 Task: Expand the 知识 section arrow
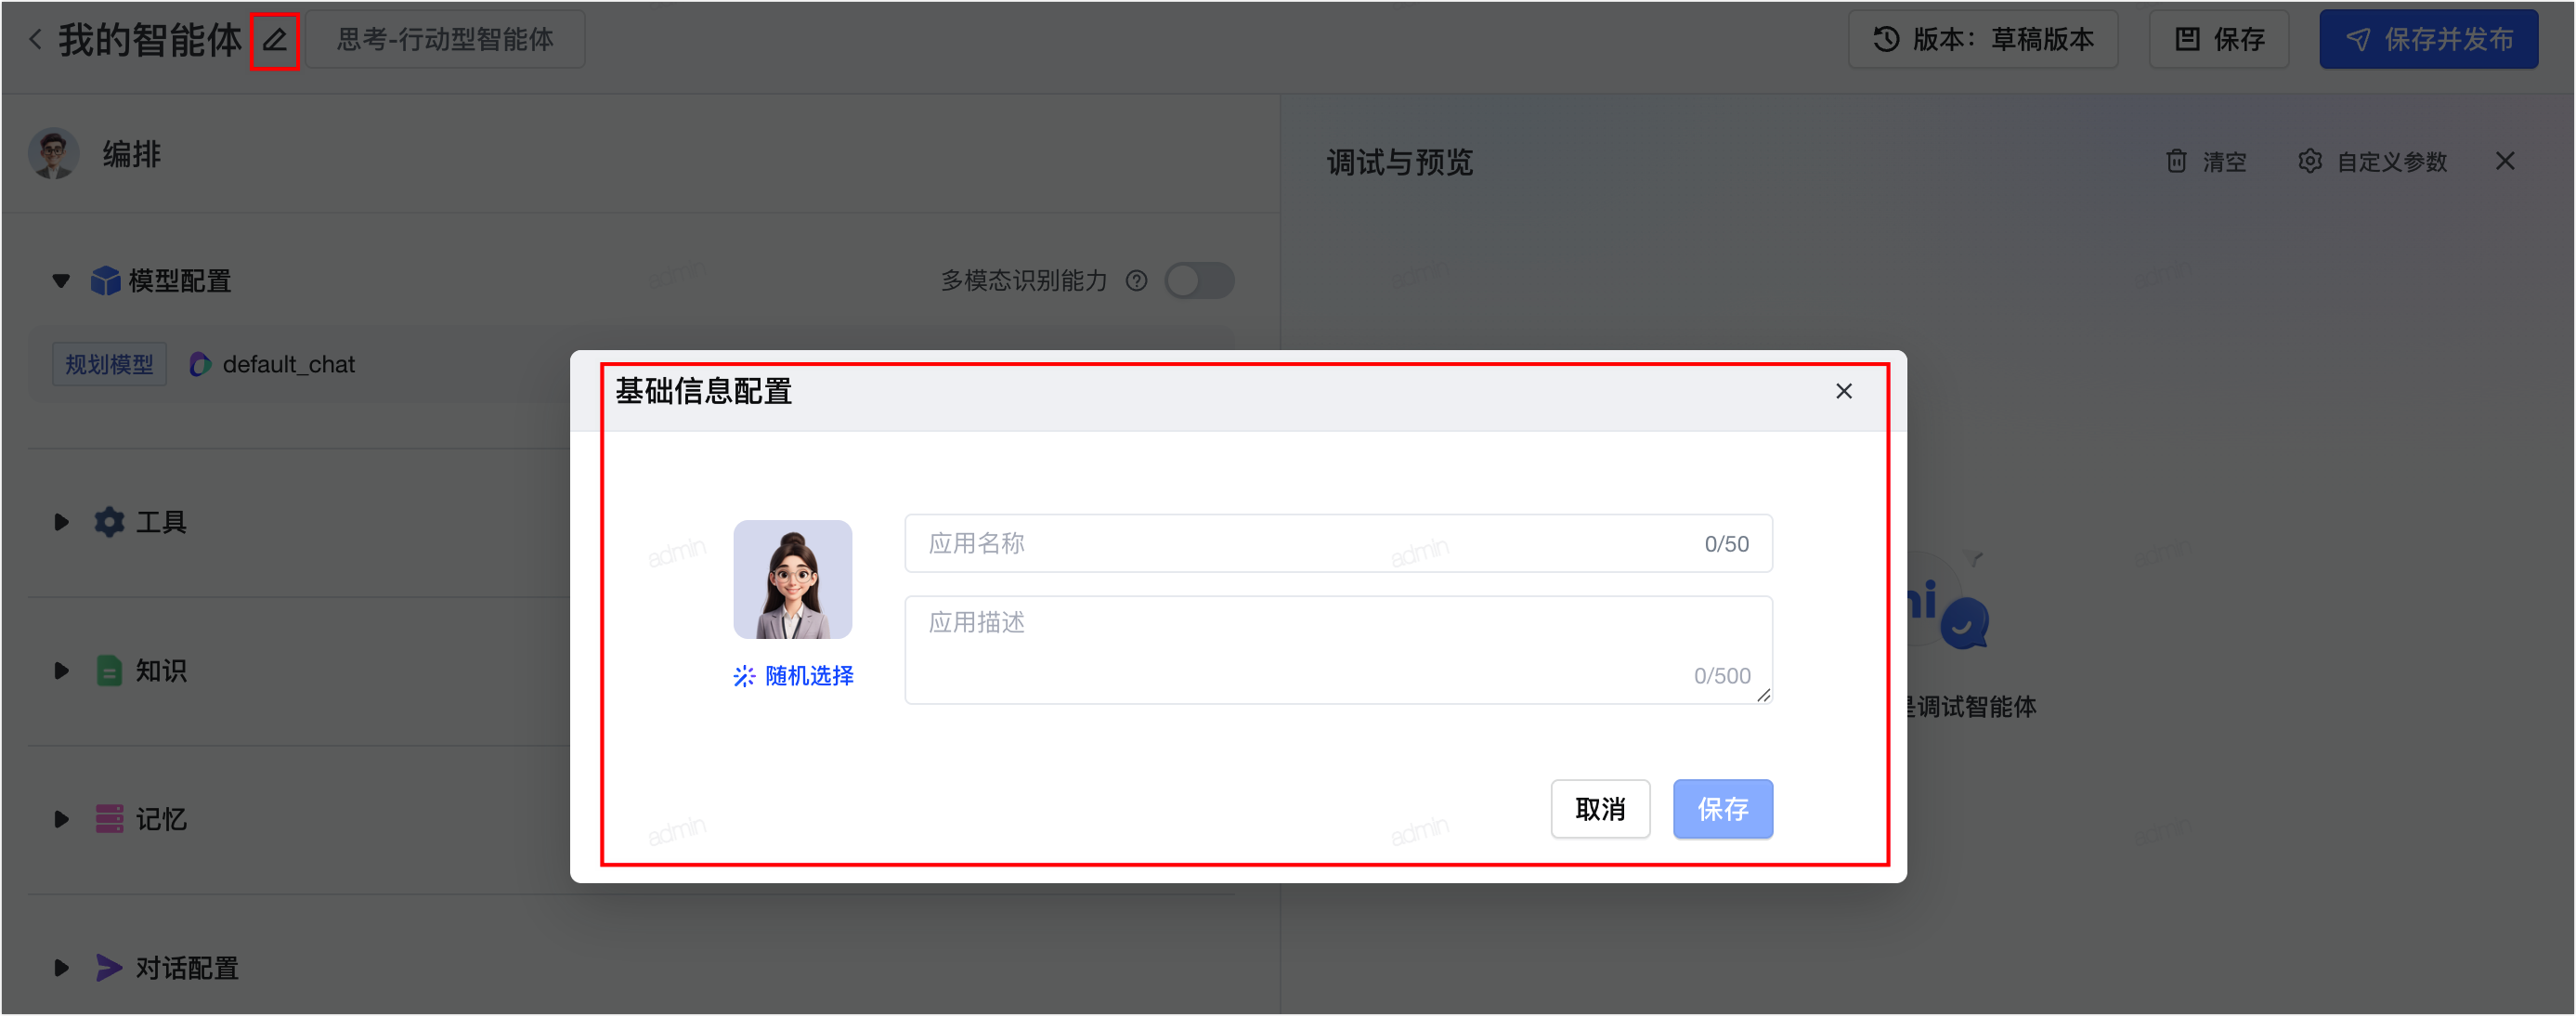[x=61, y=671]
